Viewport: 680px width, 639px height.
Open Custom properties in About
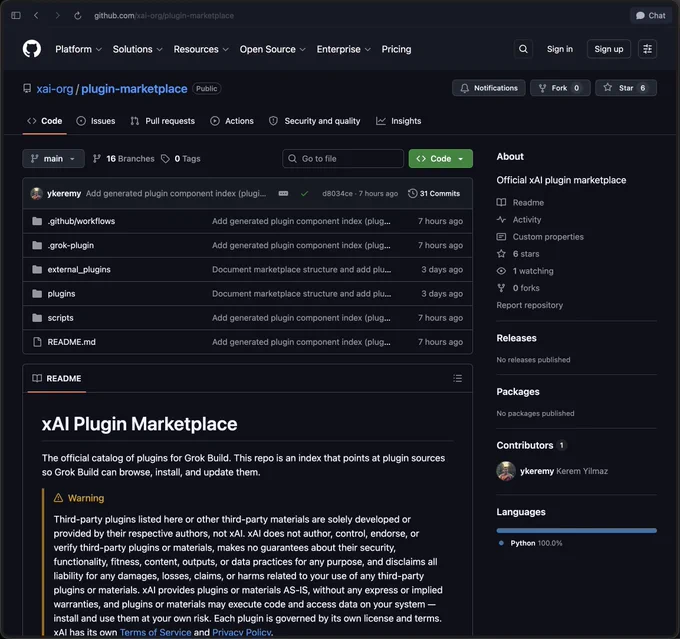point(540,237)
